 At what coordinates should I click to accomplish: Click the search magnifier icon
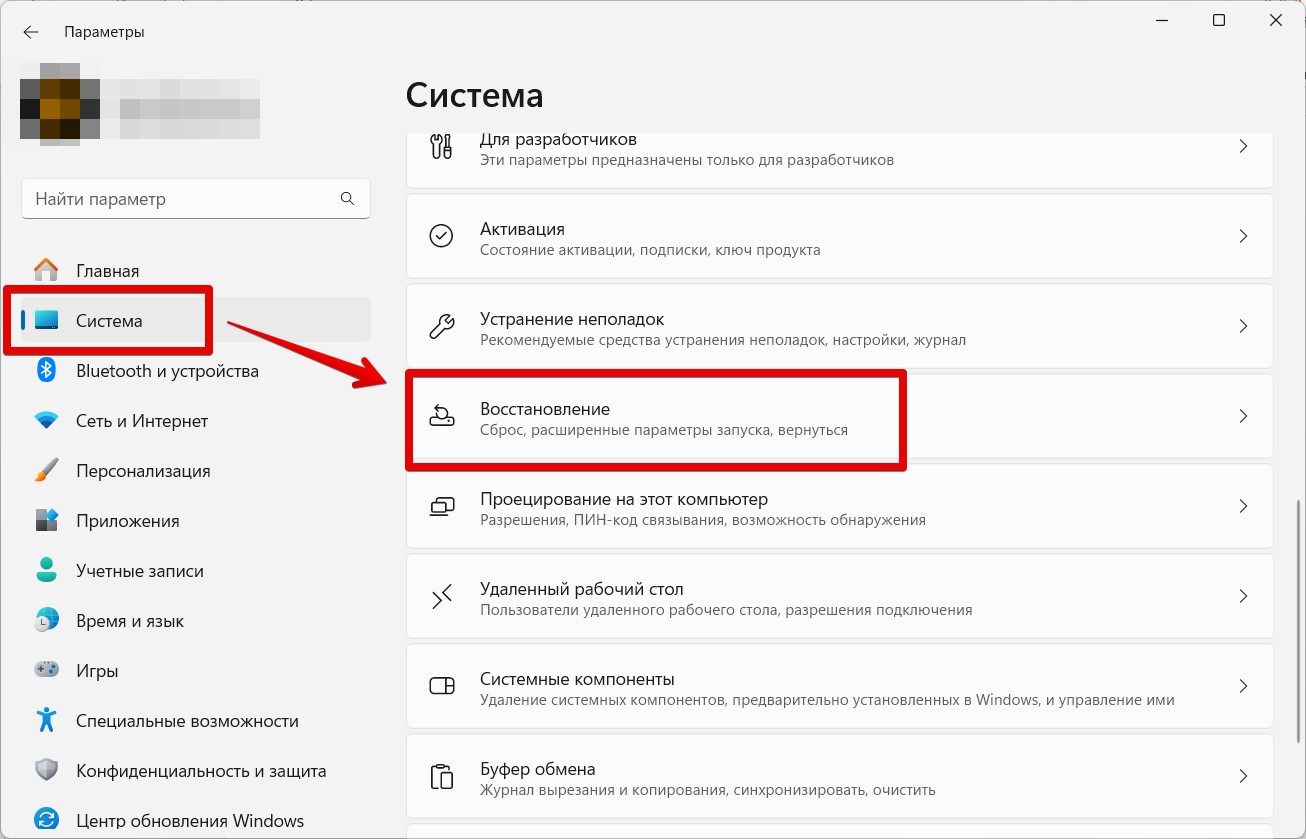347,198
